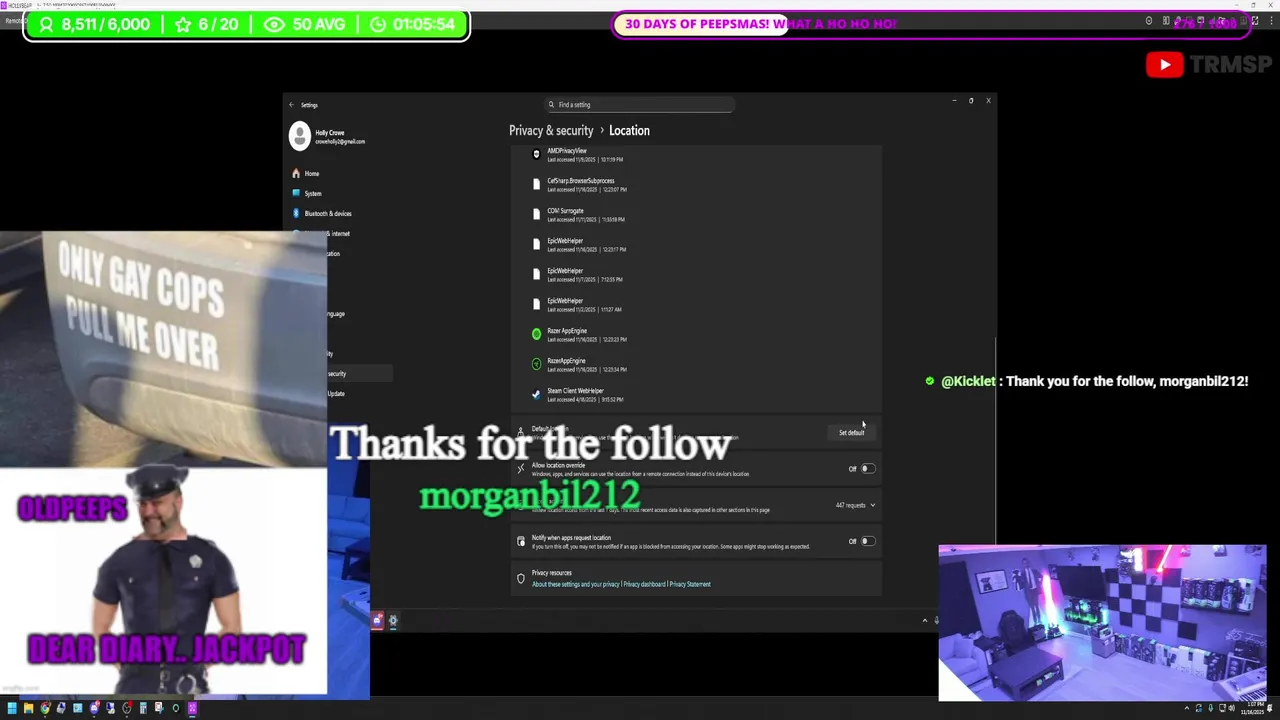This screenshot has width=1280, height=720.
Task: Click the Notify when apps request location icon
Action: pos(521,541)
